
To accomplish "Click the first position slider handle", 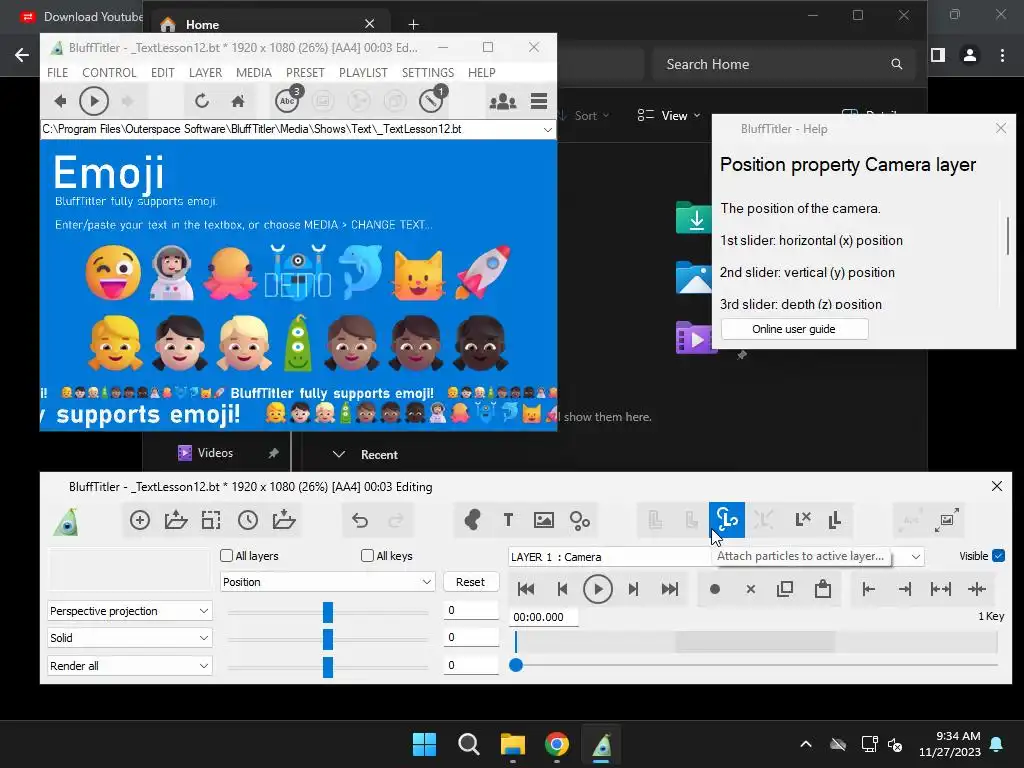I will (328, 612).
